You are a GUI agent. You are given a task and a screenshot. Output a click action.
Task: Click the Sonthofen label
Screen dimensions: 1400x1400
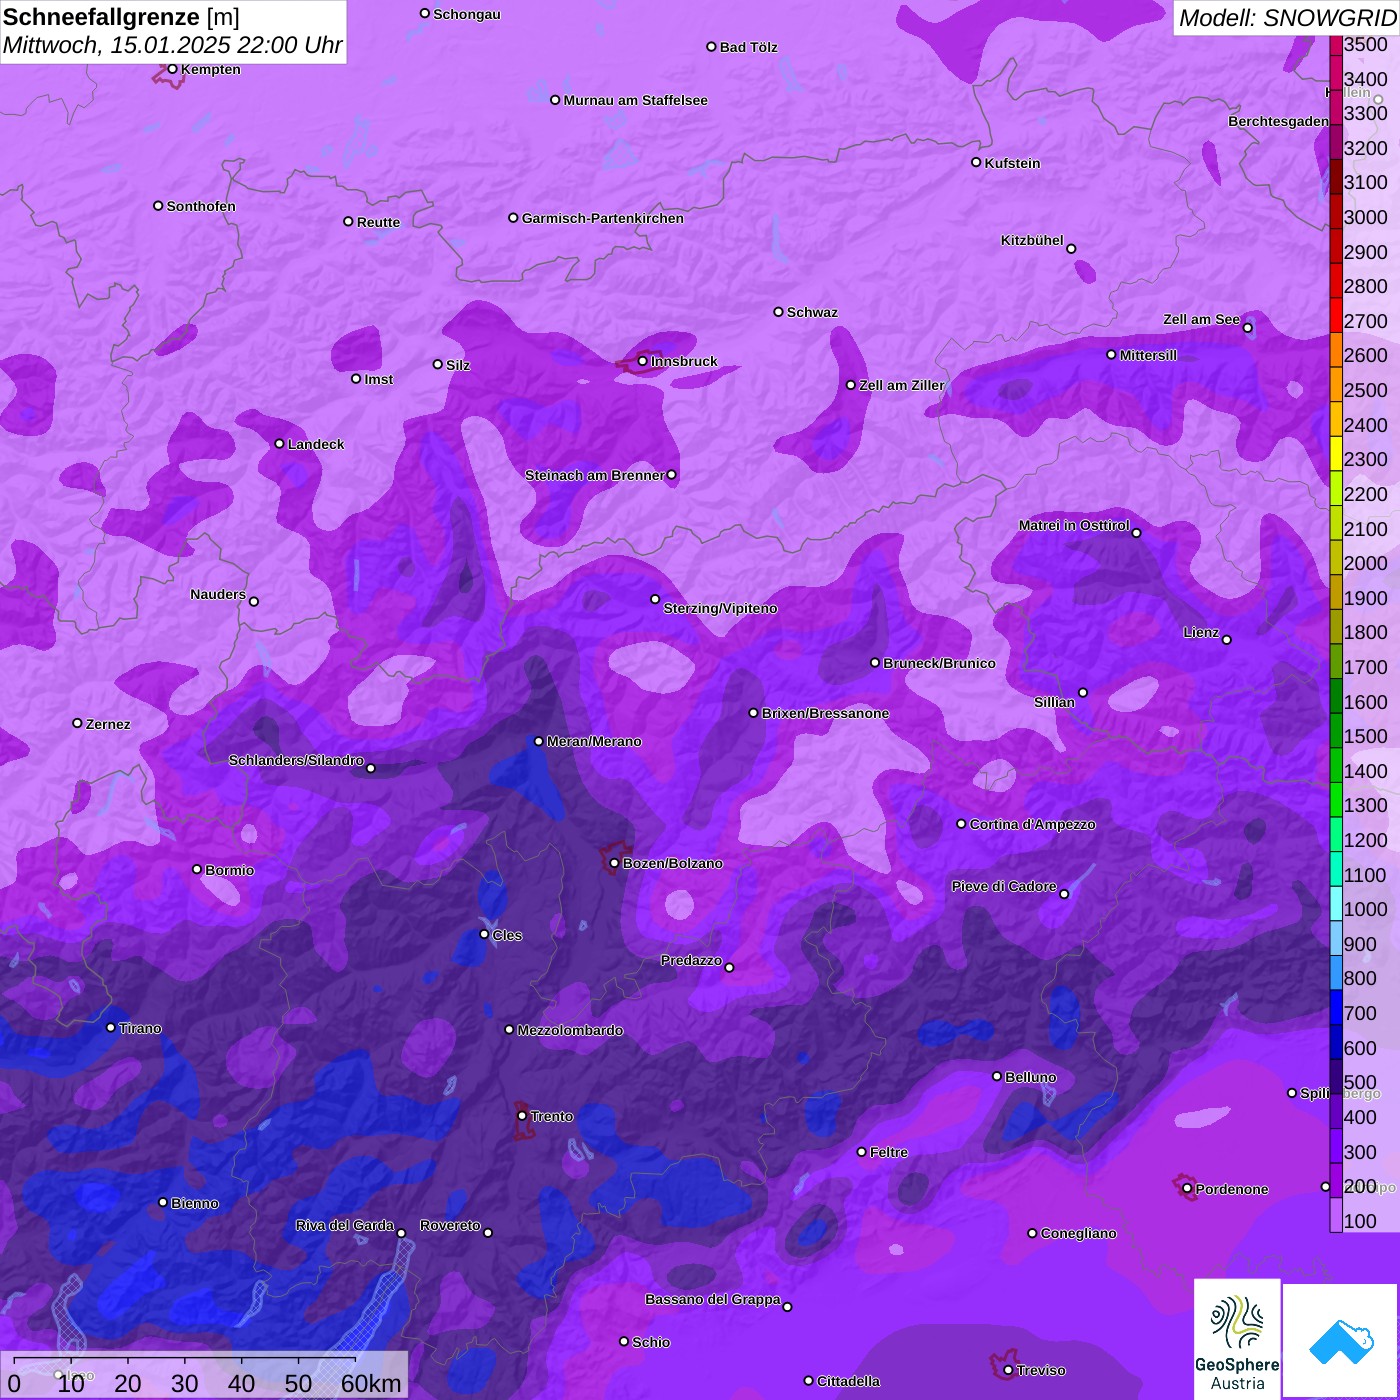click(x=201, y=206)
